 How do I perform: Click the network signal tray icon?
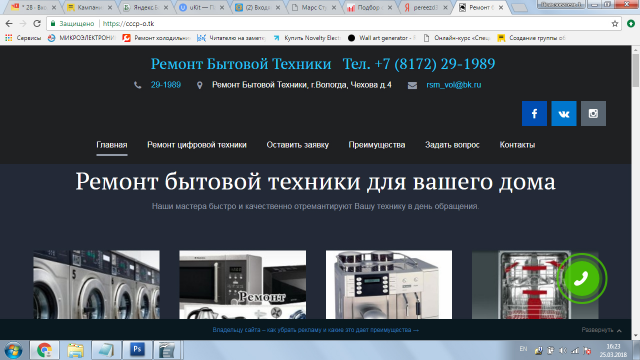tap(575, 350)
